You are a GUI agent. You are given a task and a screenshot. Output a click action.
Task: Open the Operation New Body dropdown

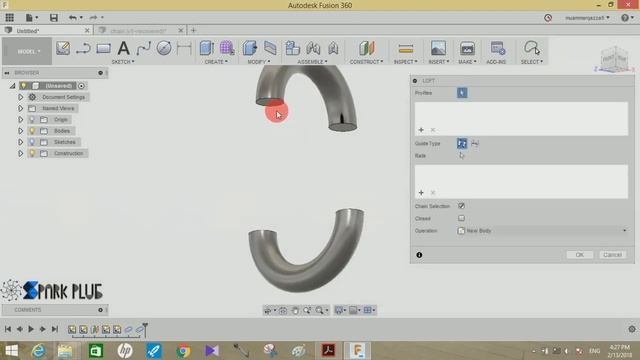tap(542, 231)
